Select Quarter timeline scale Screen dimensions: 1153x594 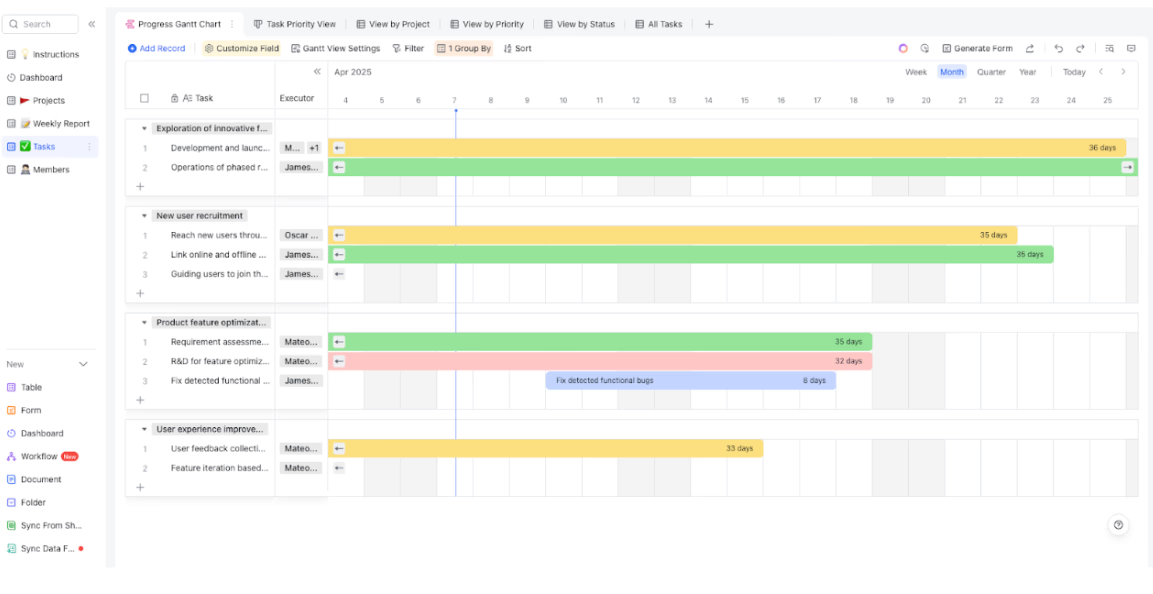pos(991,72)
